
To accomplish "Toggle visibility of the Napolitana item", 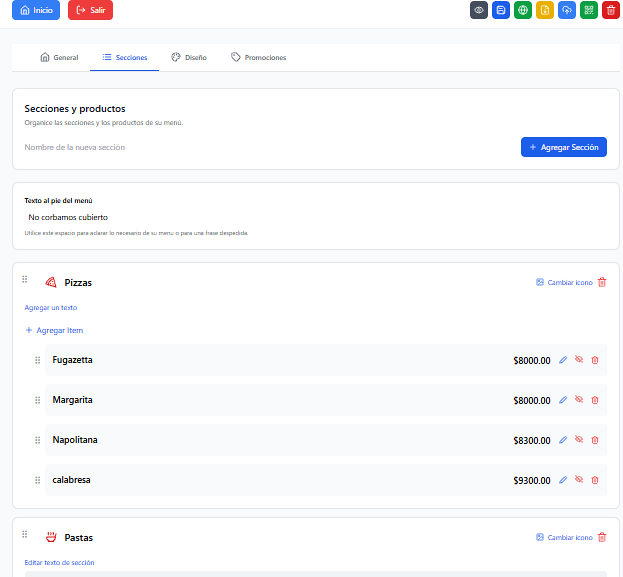I will point(579,439).
